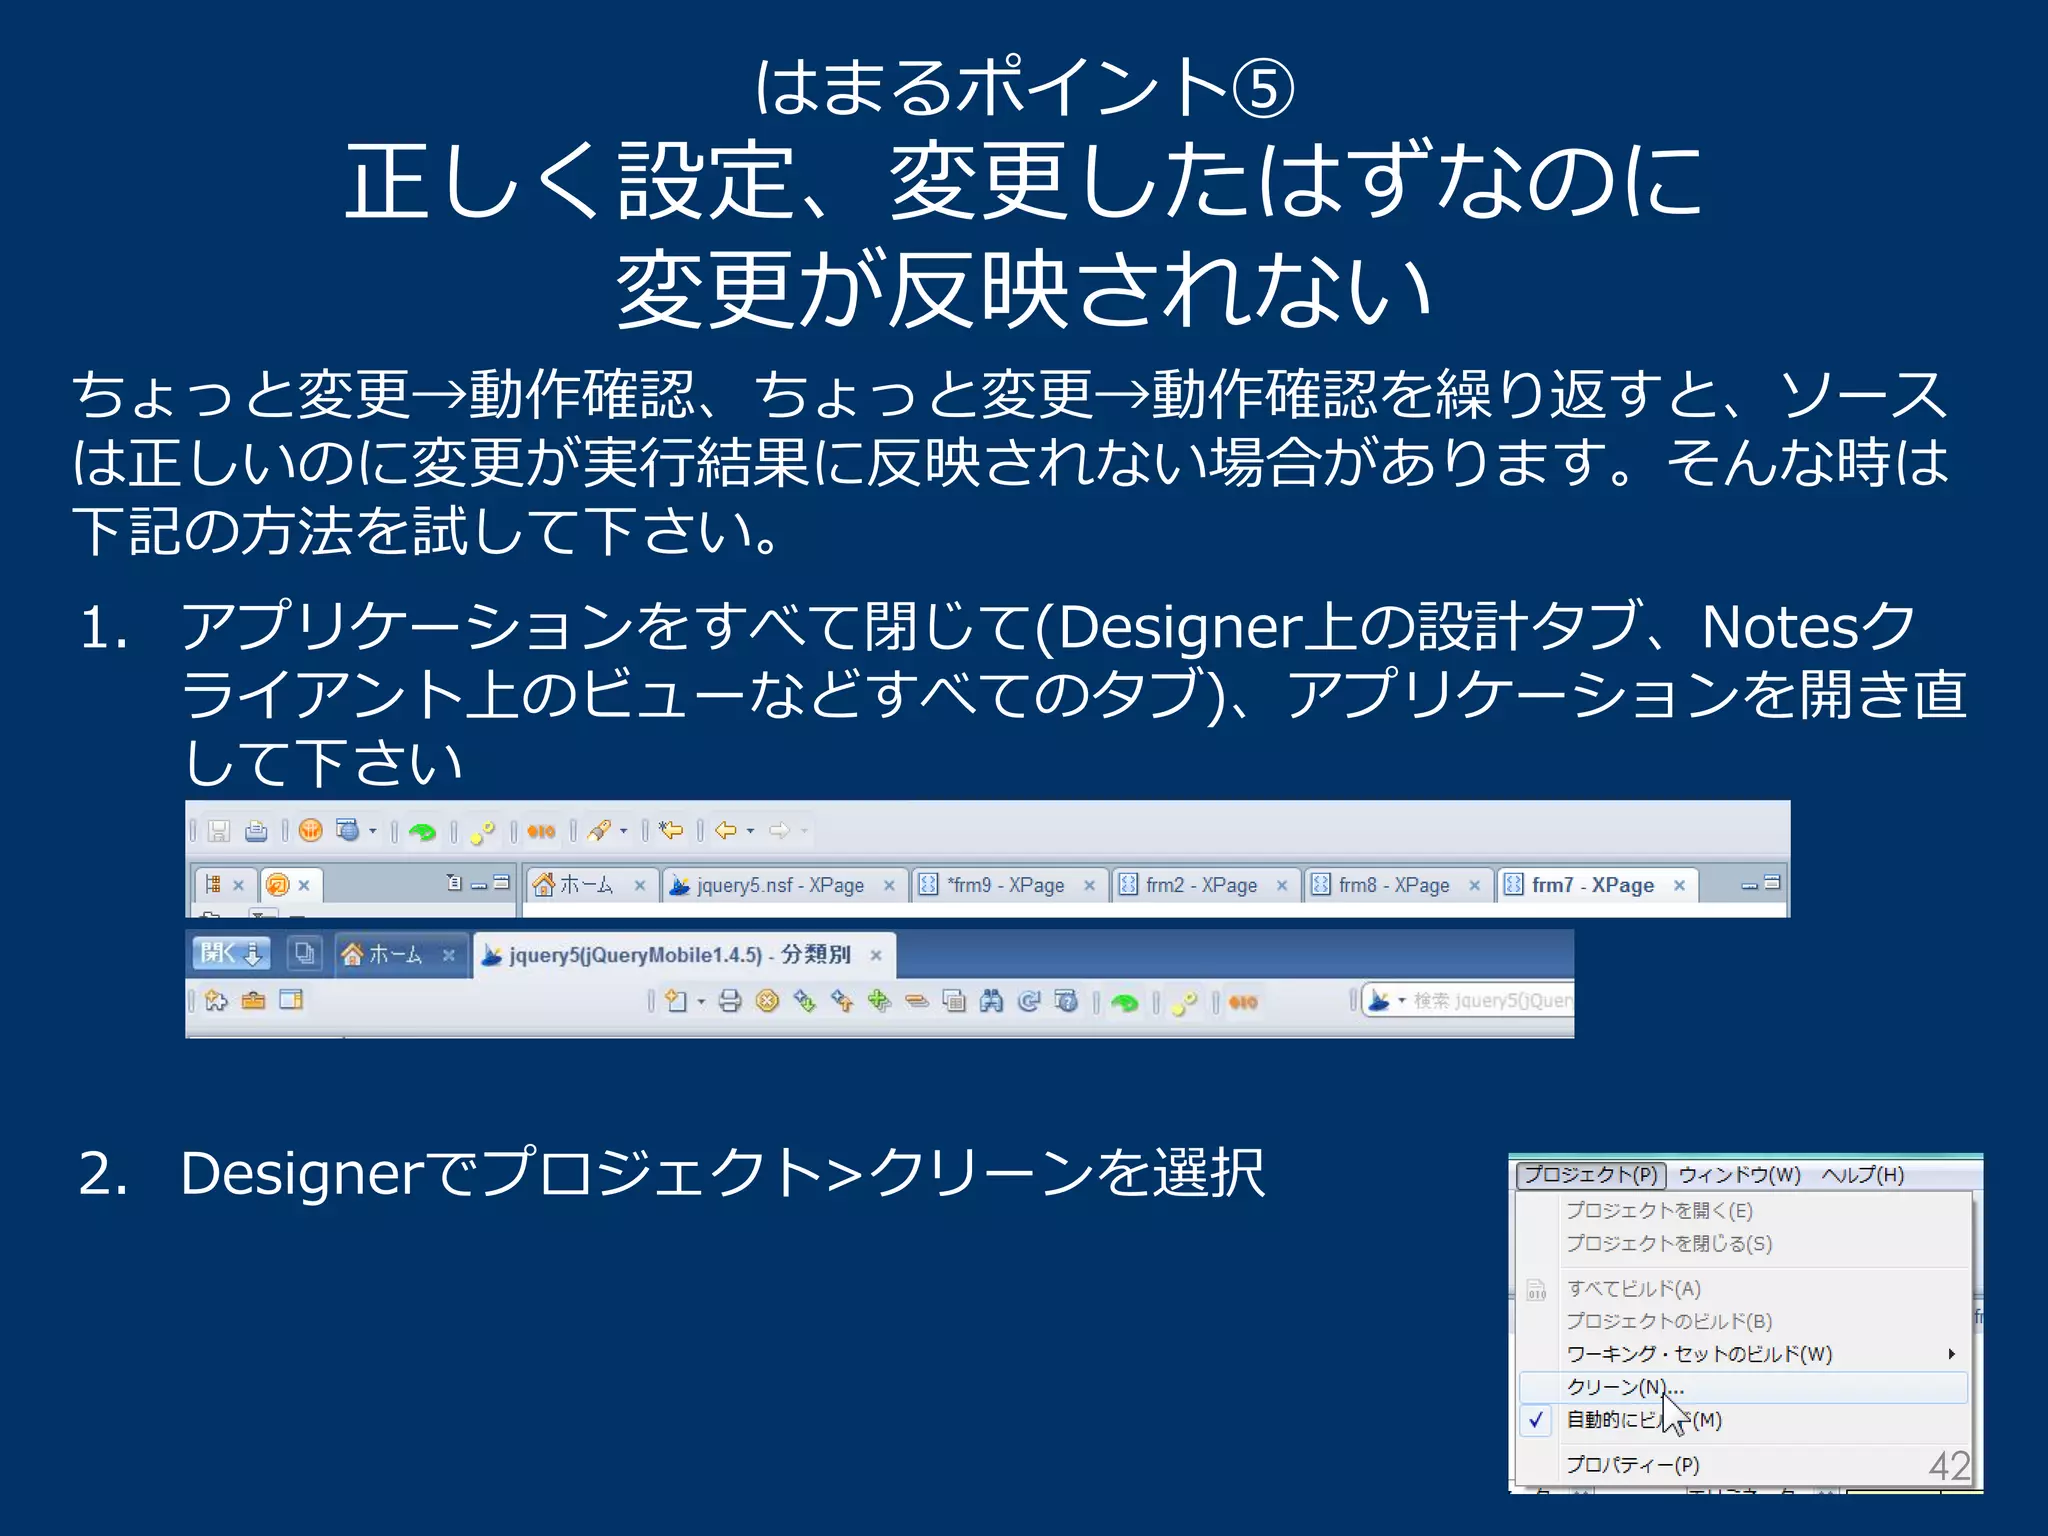Click the navigate previous up-arrow icon
The width and height of the screenshot is (2048, 1536).
842,1001
